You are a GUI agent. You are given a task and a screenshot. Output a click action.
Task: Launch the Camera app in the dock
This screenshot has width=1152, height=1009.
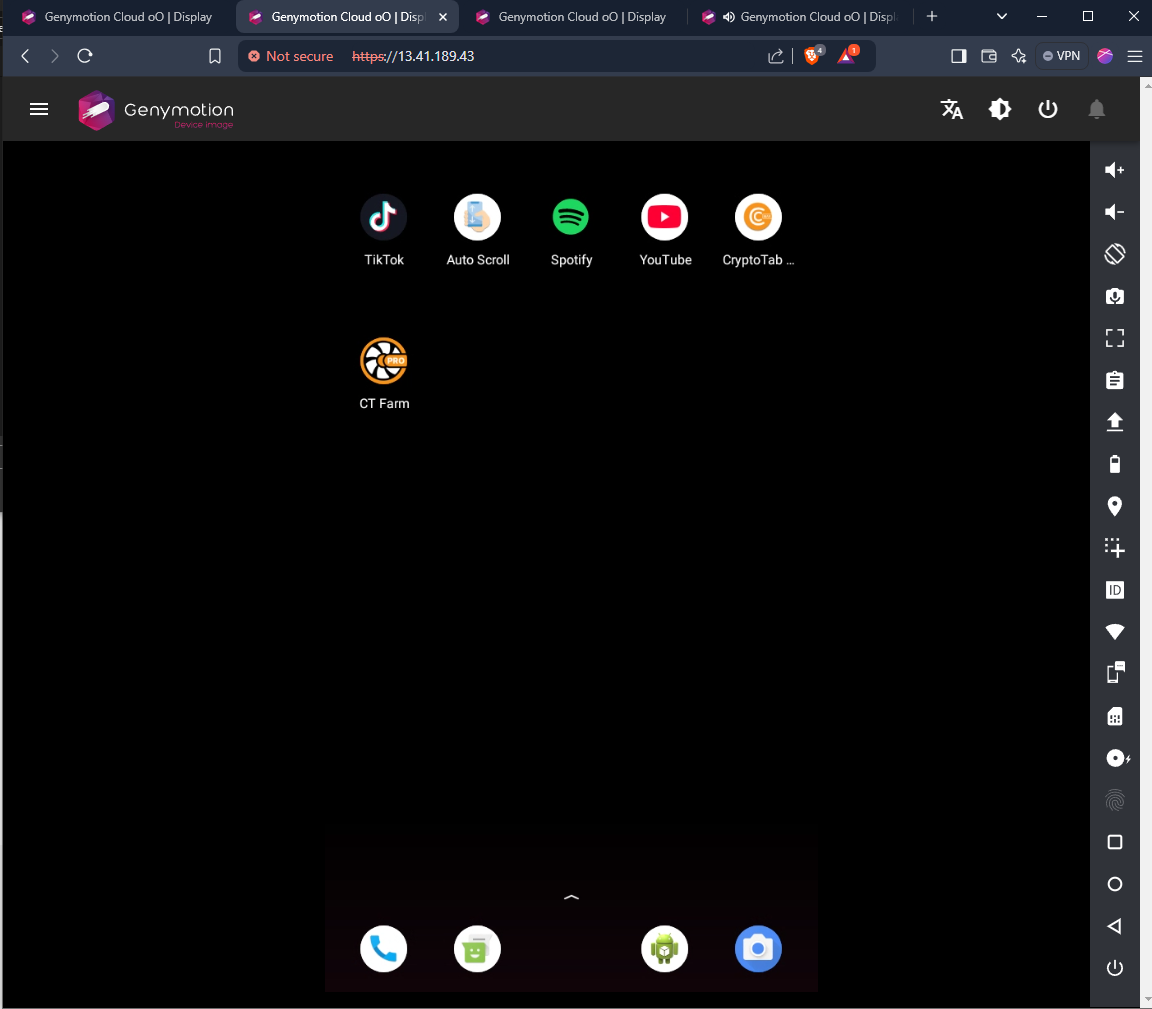pyautogui.click(x=758, y=949)
